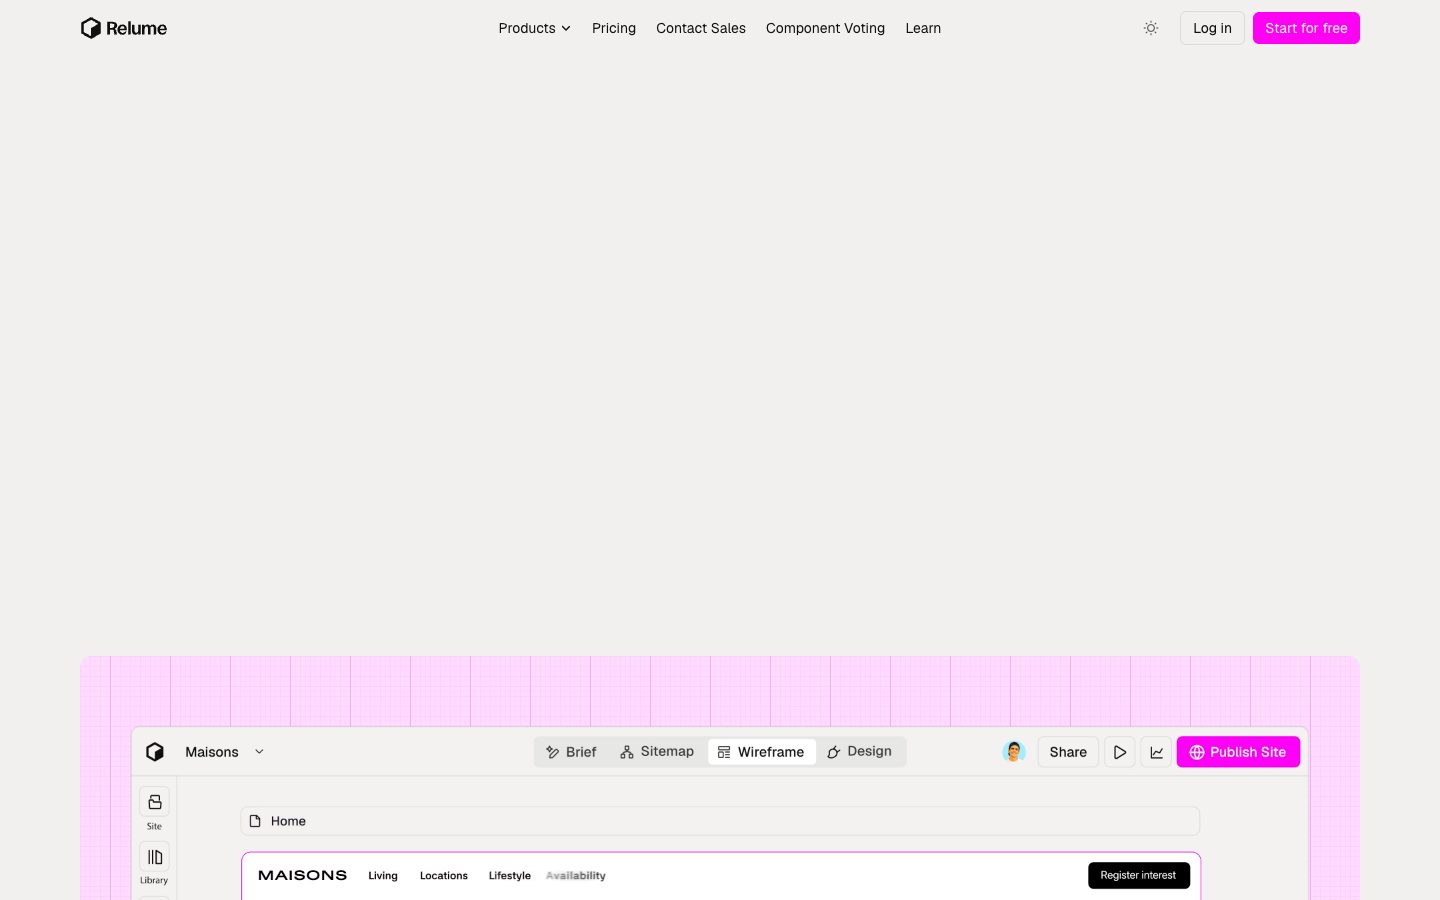The width and height of the screenshot is (1440, 900).
Task: Click the MAISONS wireframe logo
Action: [x=303, y=875]
